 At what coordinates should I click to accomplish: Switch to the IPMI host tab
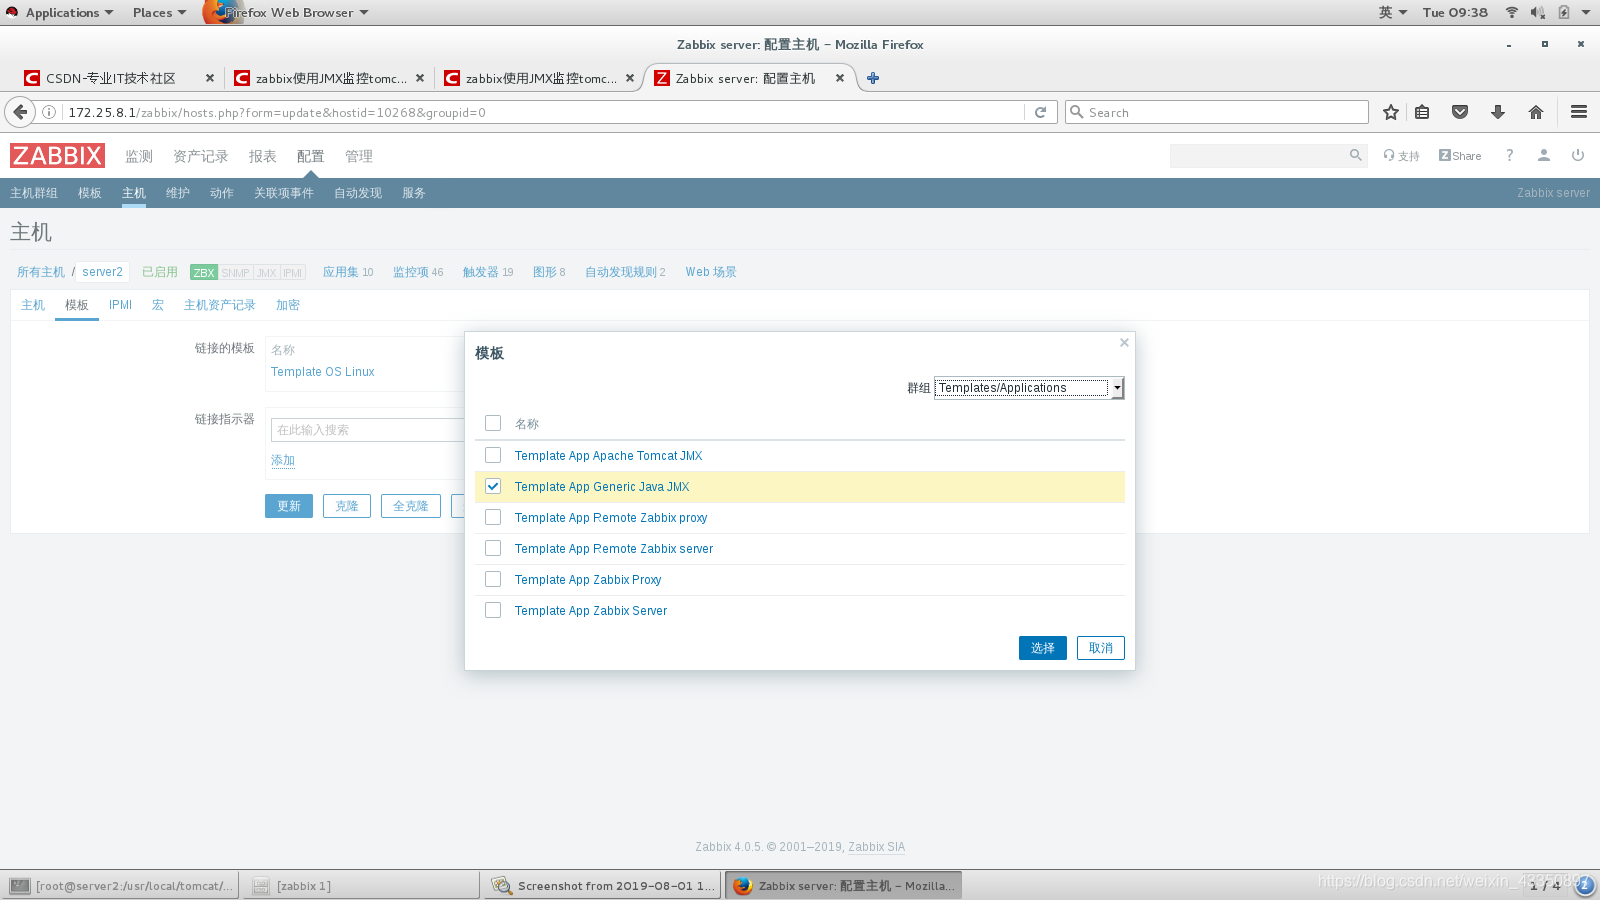tap(120, 305)
